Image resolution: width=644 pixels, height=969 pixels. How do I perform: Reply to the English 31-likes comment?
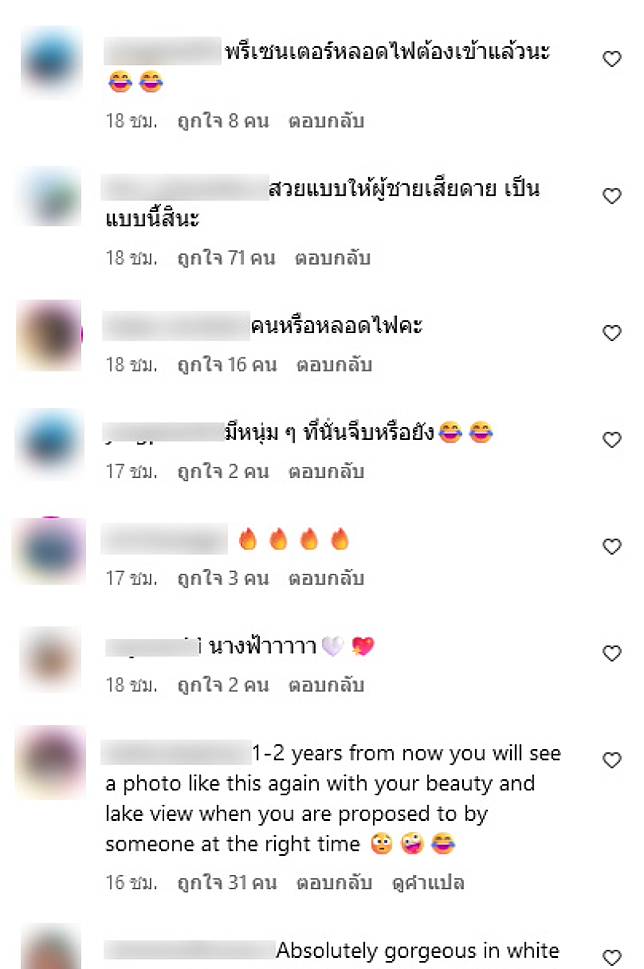tap(334, 882)
